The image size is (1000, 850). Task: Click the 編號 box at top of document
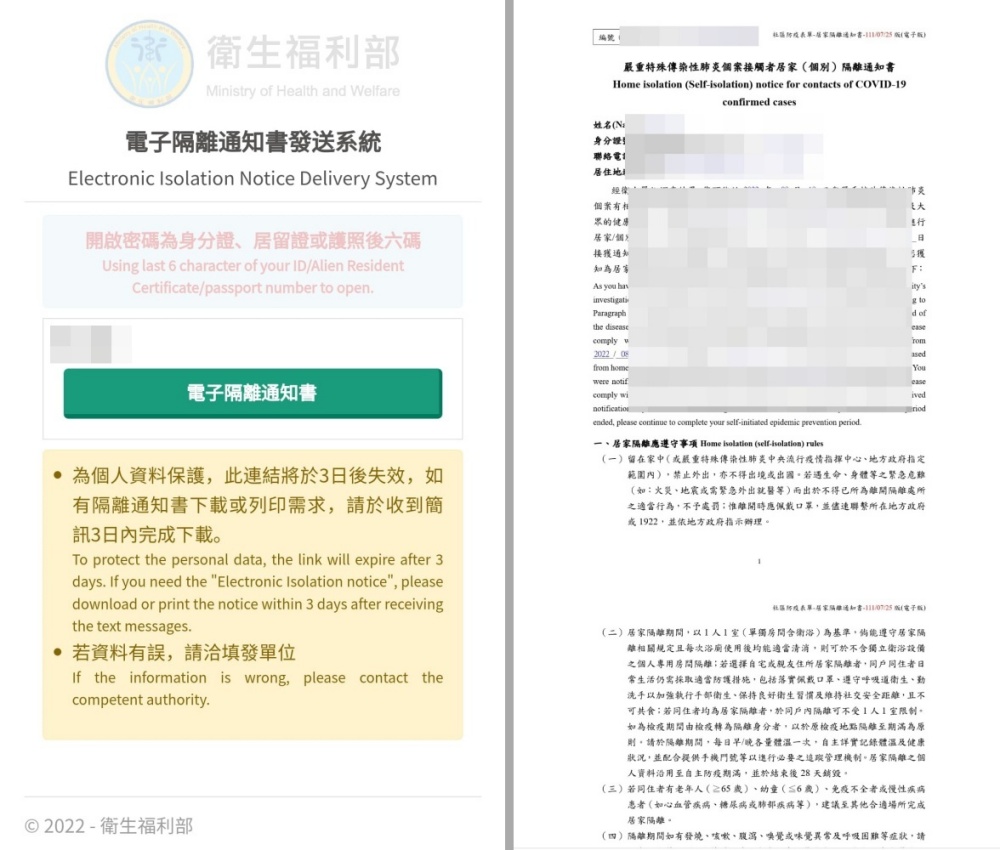606,38
